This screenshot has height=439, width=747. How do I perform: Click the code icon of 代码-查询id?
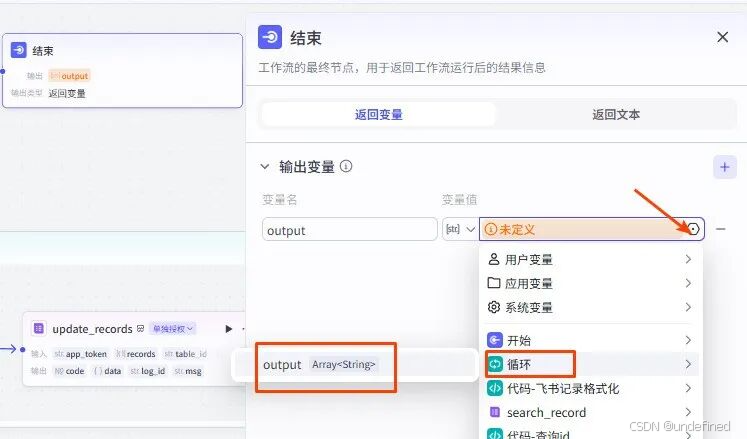pyautogui.click(x=495, y=434)
